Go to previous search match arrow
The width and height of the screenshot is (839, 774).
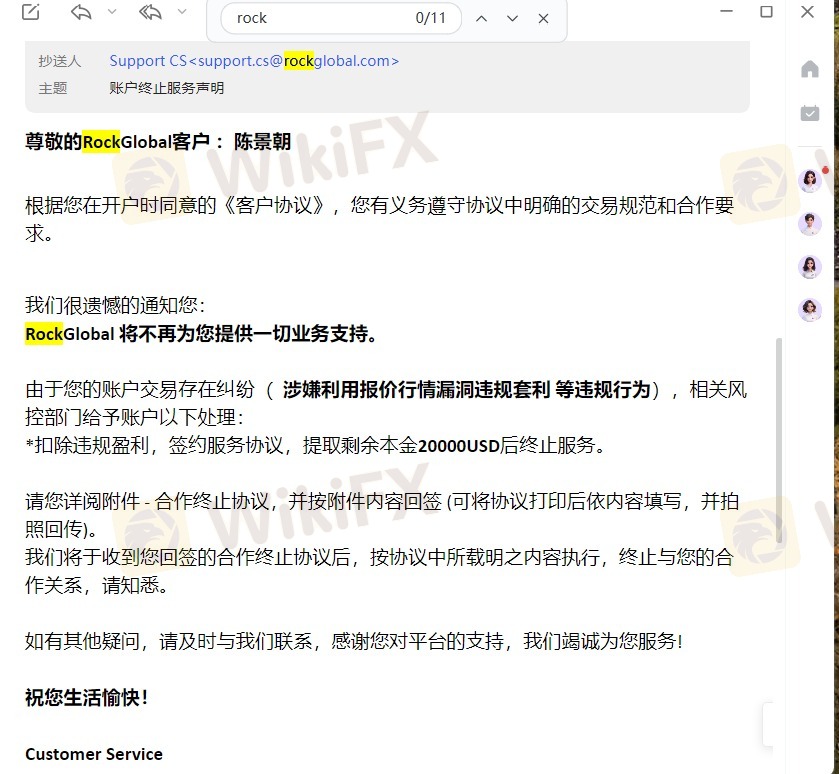coord(482,19)
